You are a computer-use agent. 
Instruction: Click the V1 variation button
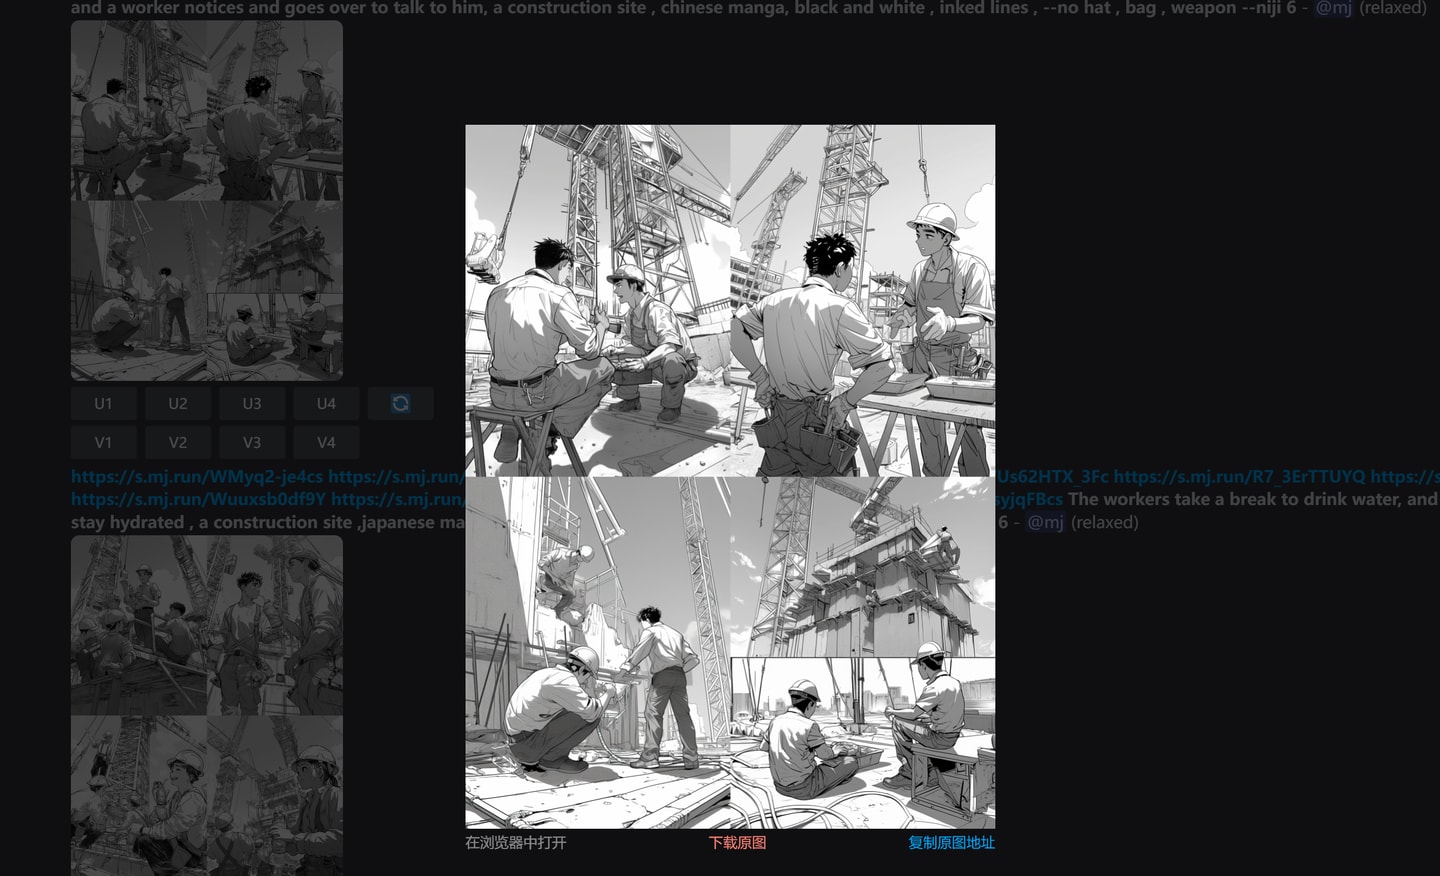[x=103, y=442]
